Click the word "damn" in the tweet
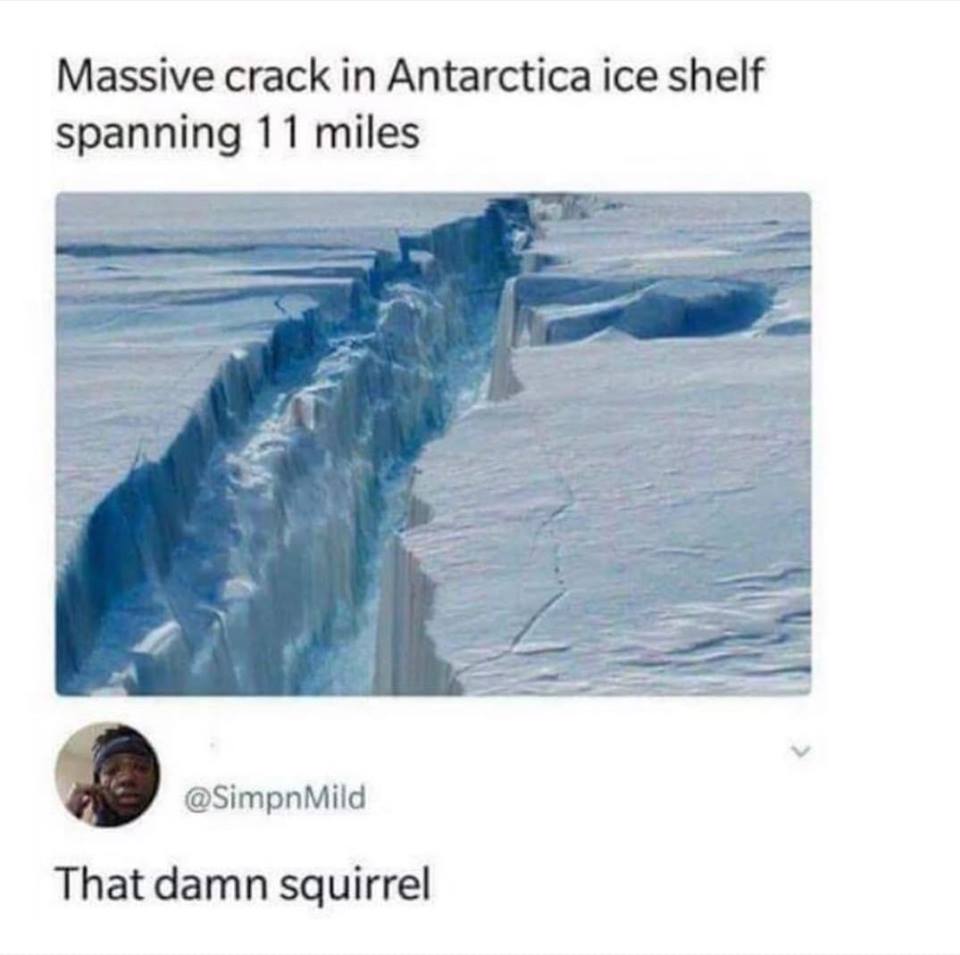The height and width of the screenshot is (955, 960). [x=211, y=885]
